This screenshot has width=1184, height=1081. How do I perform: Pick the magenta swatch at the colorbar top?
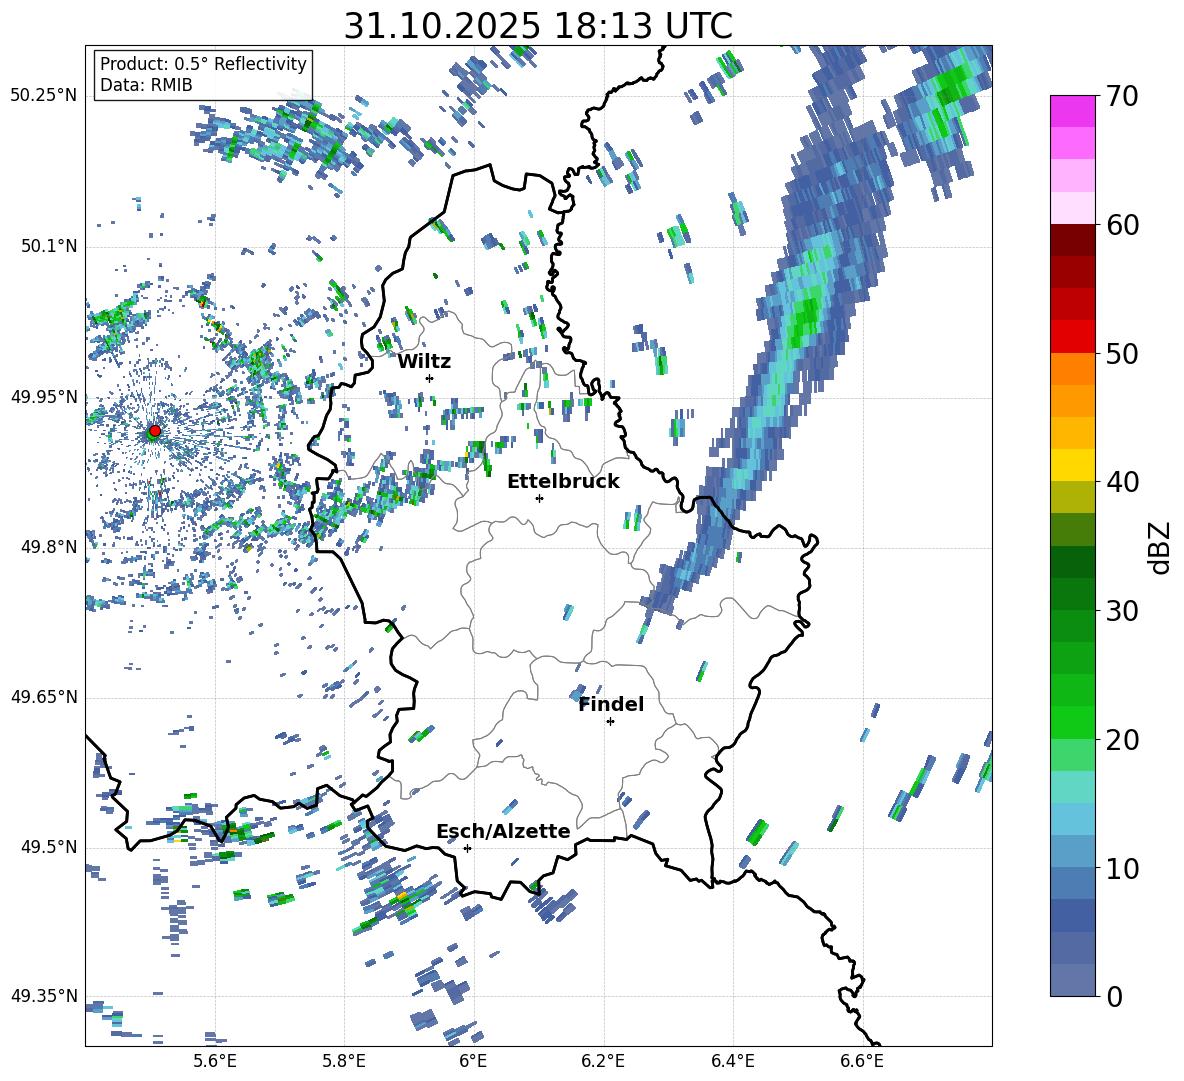1072,111
